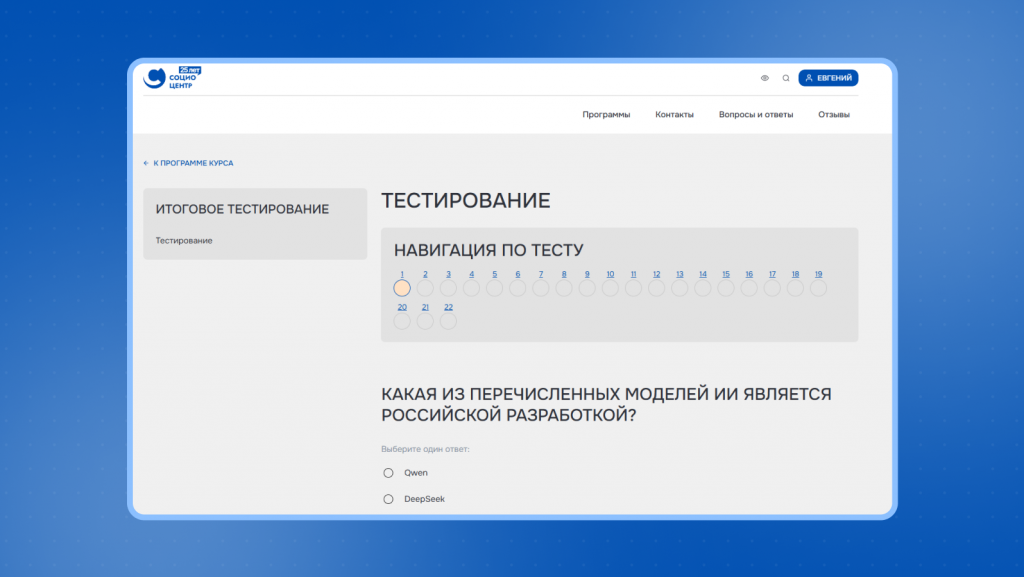The height and width of the screenshot is (577, 1024).
Task: Click the status circle under question 10
Action: coord(610,288)
